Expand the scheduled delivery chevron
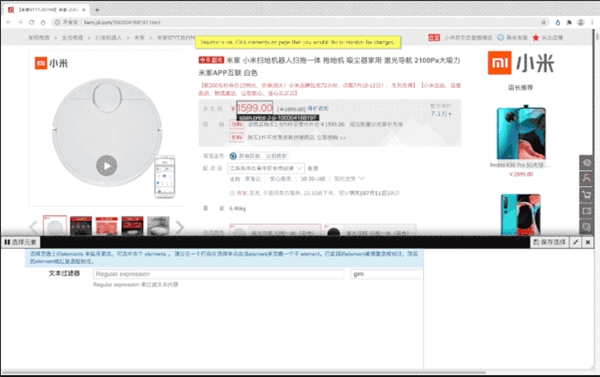 coord(362,178)
